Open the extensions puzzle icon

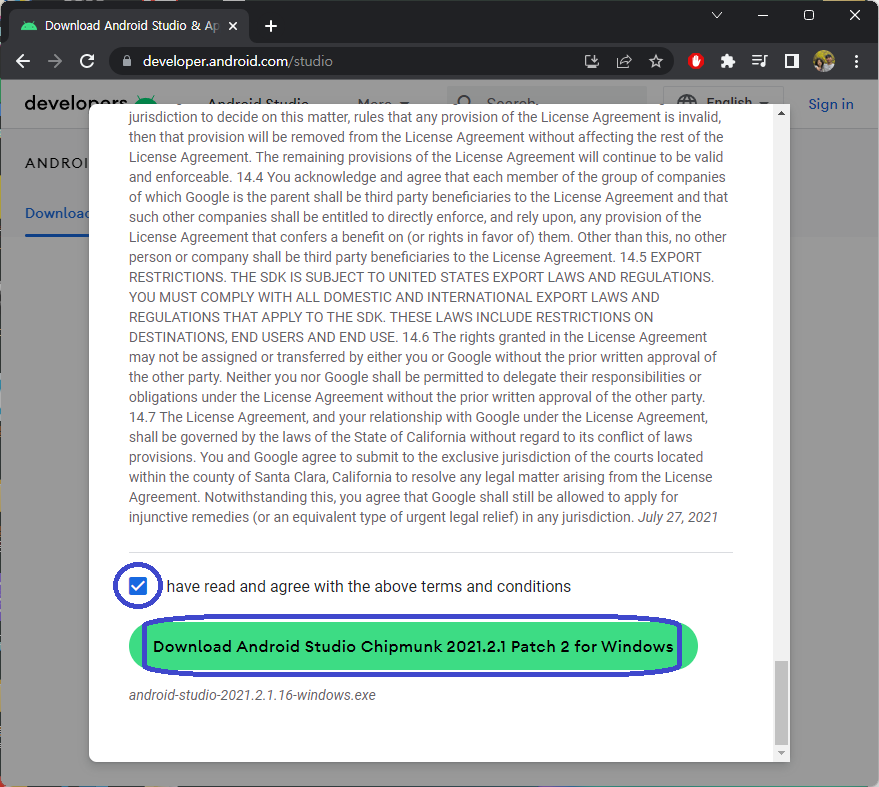(x=728, y=61)
